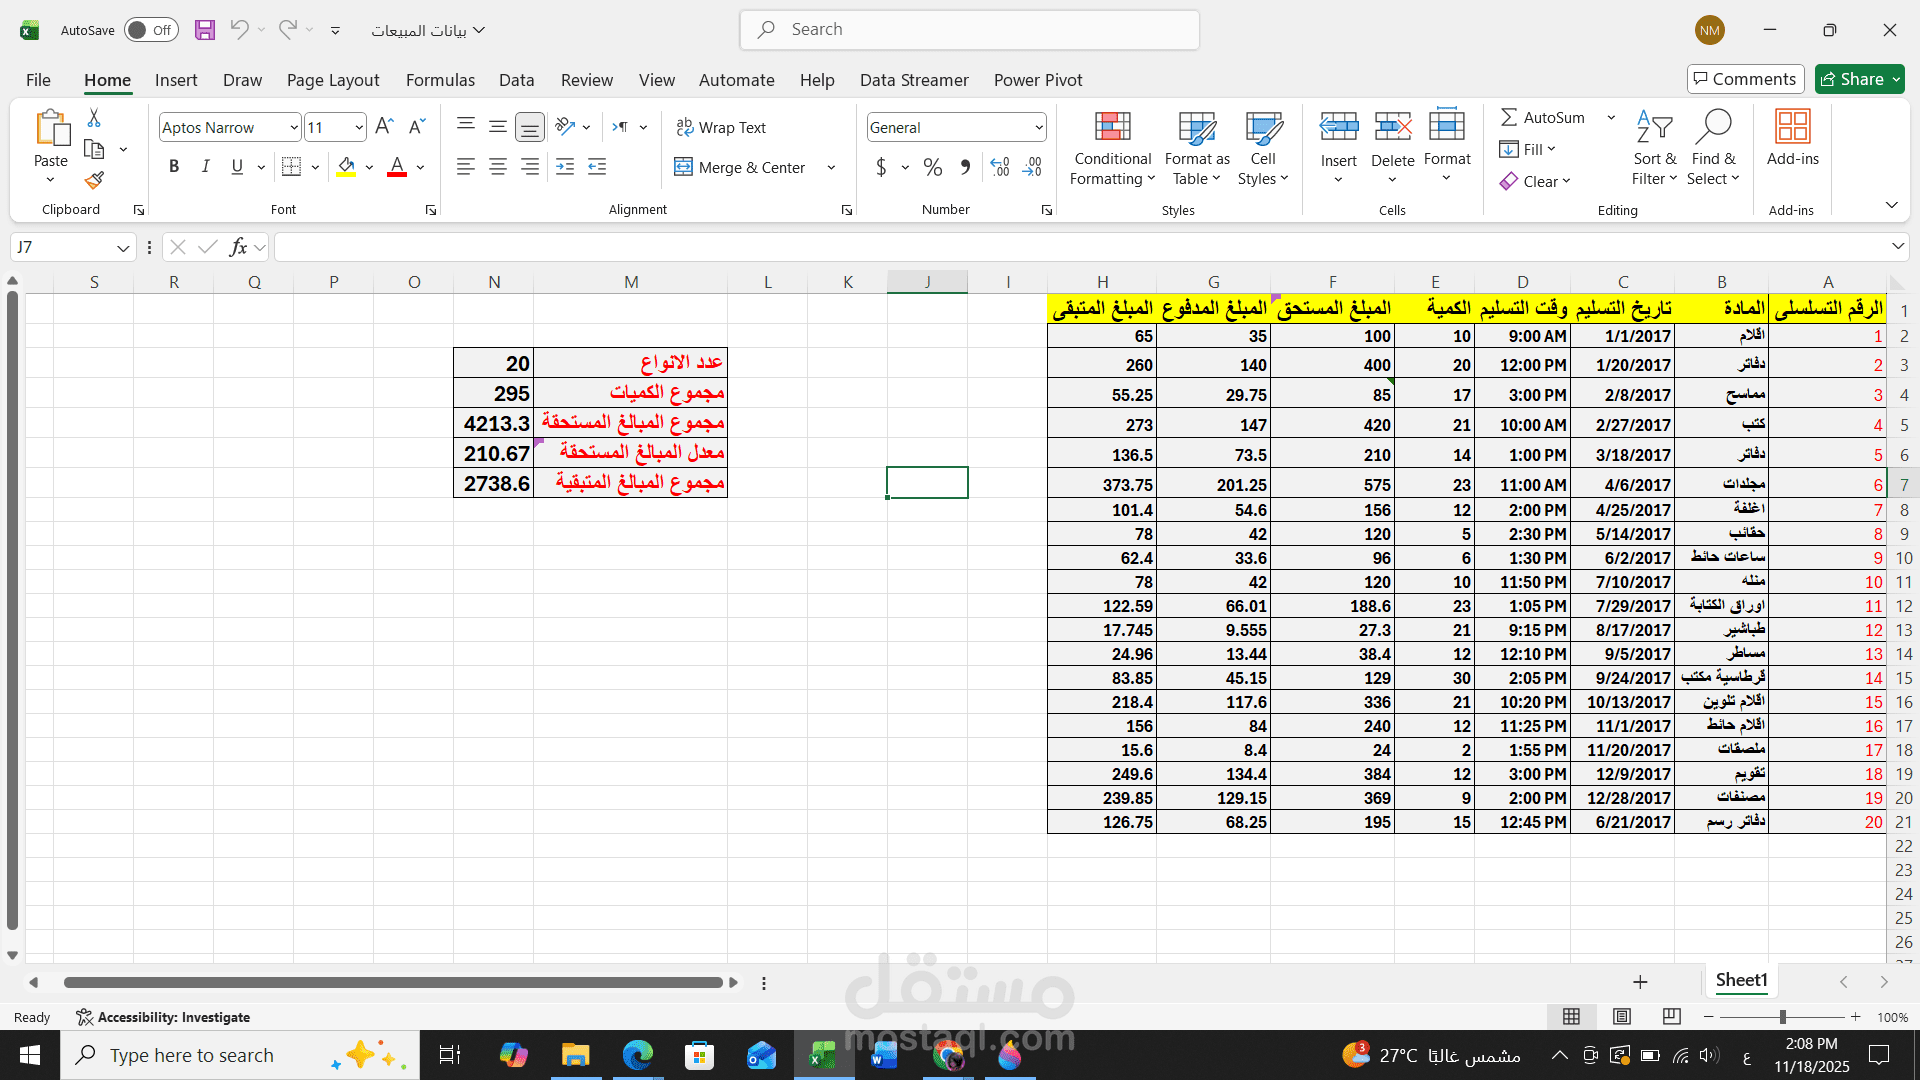Image resolution: width=1920 pixels, height=1080 pixels.
Task: Open the Insert tab
Action: (x=176, y=80)
